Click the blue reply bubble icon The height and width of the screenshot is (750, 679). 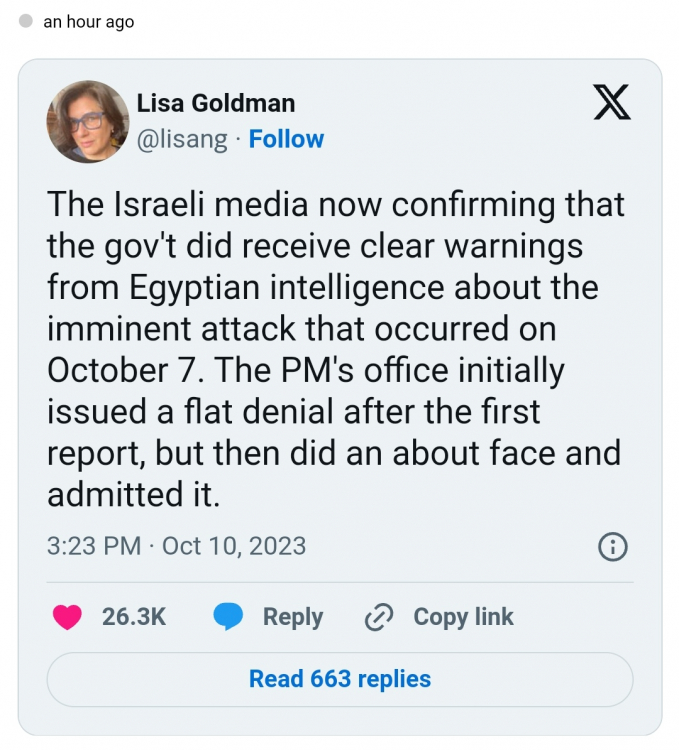(x=229, y=618)
